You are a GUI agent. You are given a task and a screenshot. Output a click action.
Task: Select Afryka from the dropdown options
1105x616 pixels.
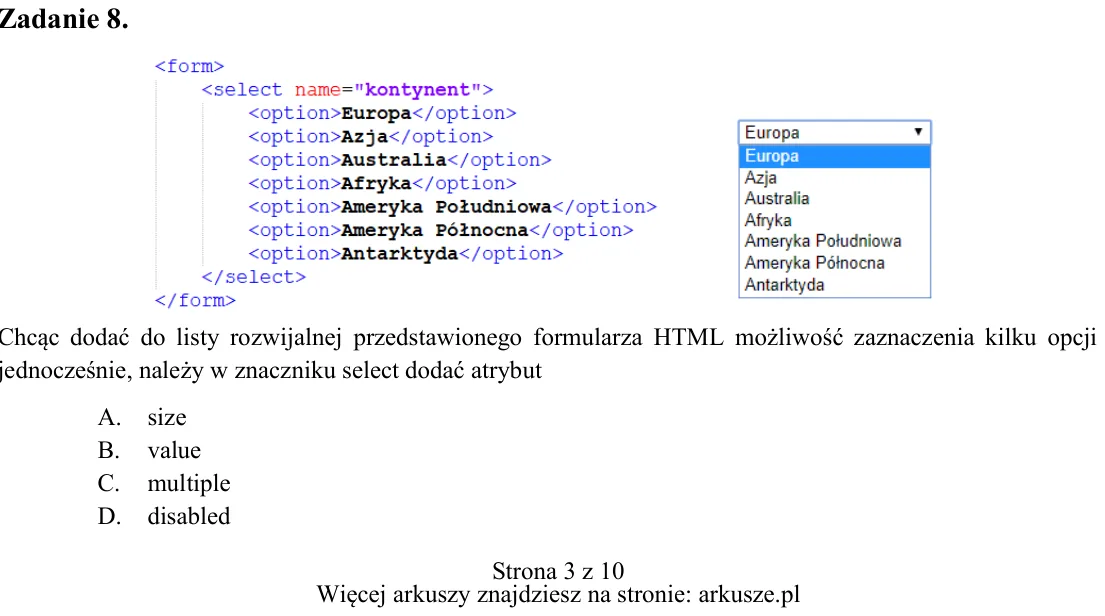(834, 221)
